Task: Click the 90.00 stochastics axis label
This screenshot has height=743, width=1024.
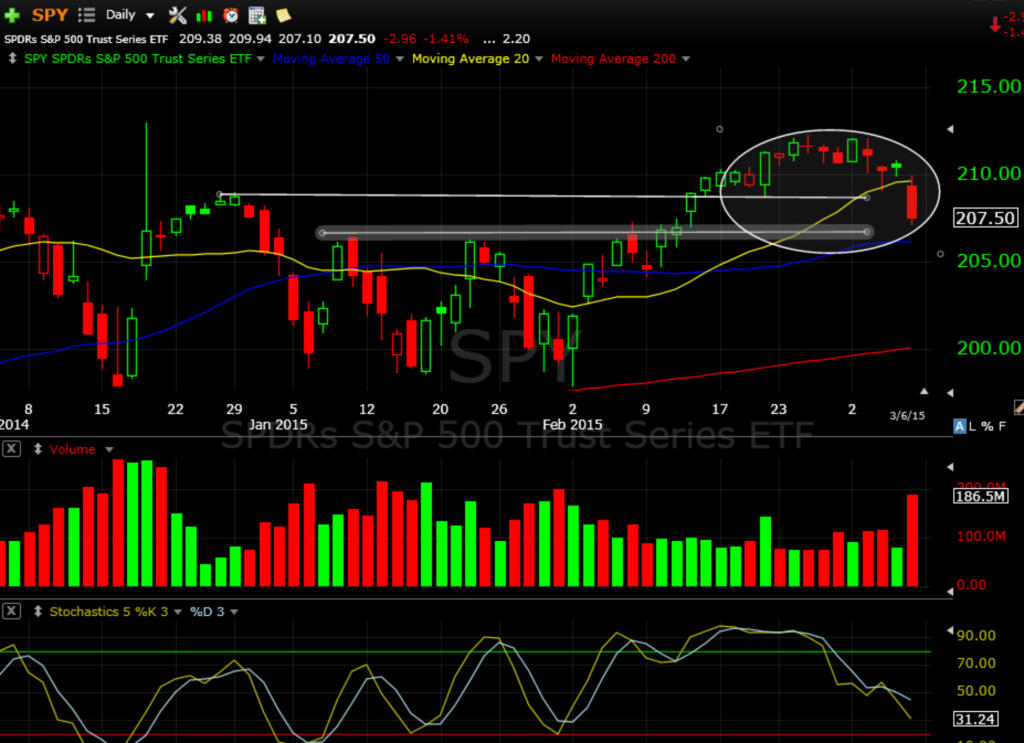Action: pos(976,635)
